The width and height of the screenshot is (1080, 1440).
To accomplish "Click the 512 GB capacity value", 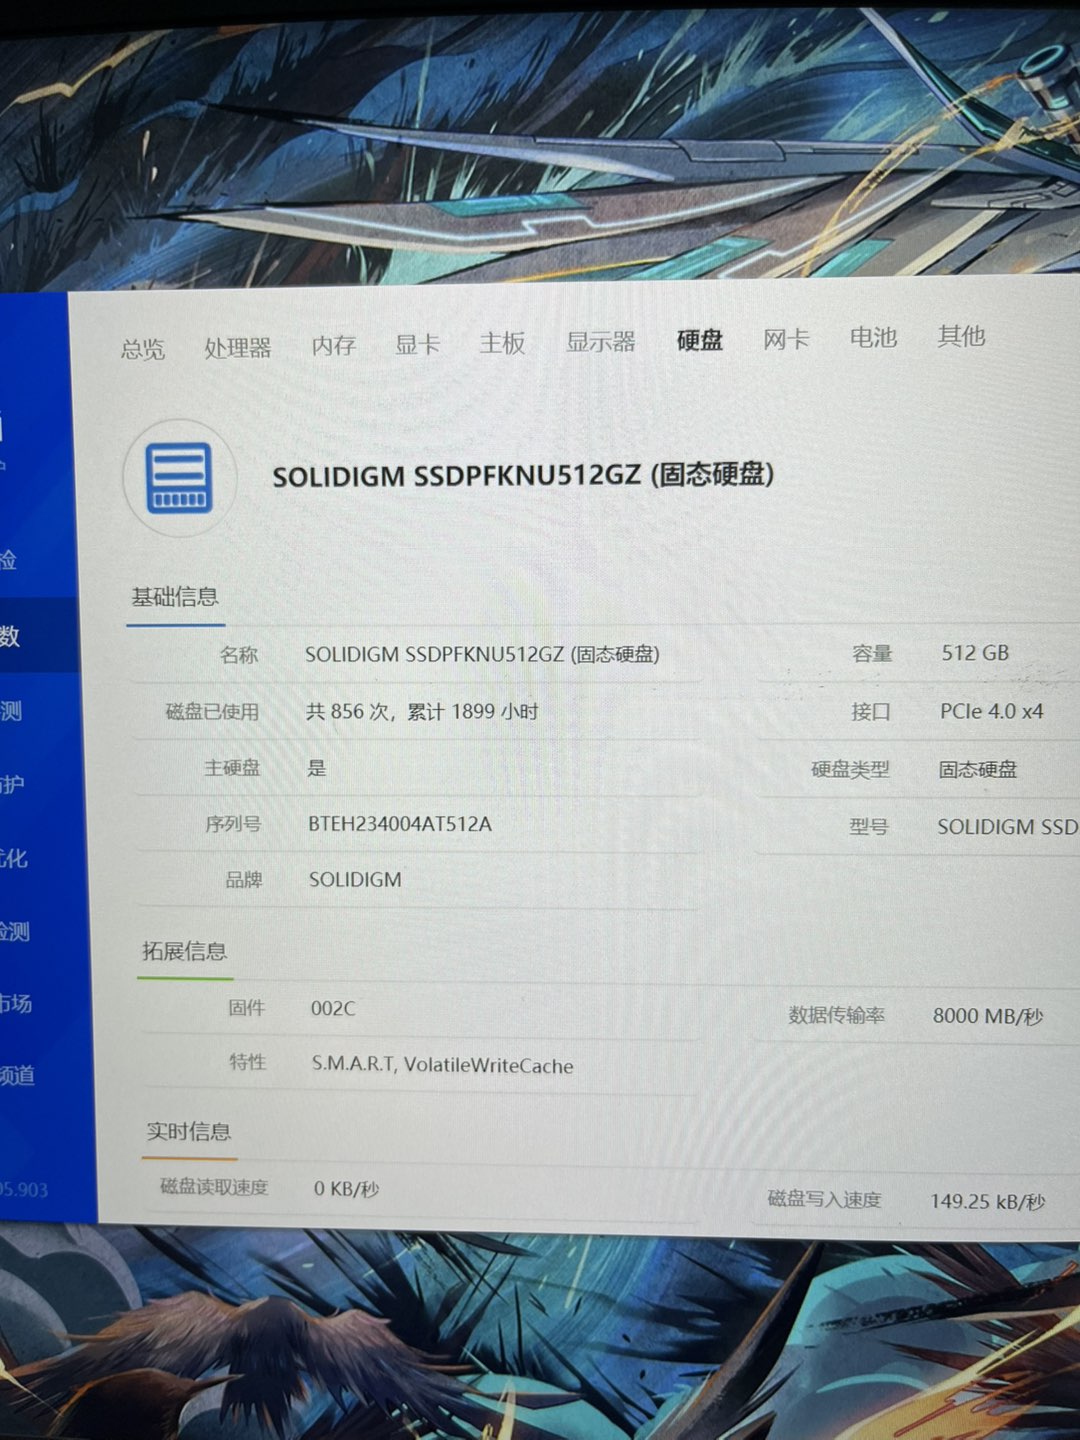I will pos(975,653).
